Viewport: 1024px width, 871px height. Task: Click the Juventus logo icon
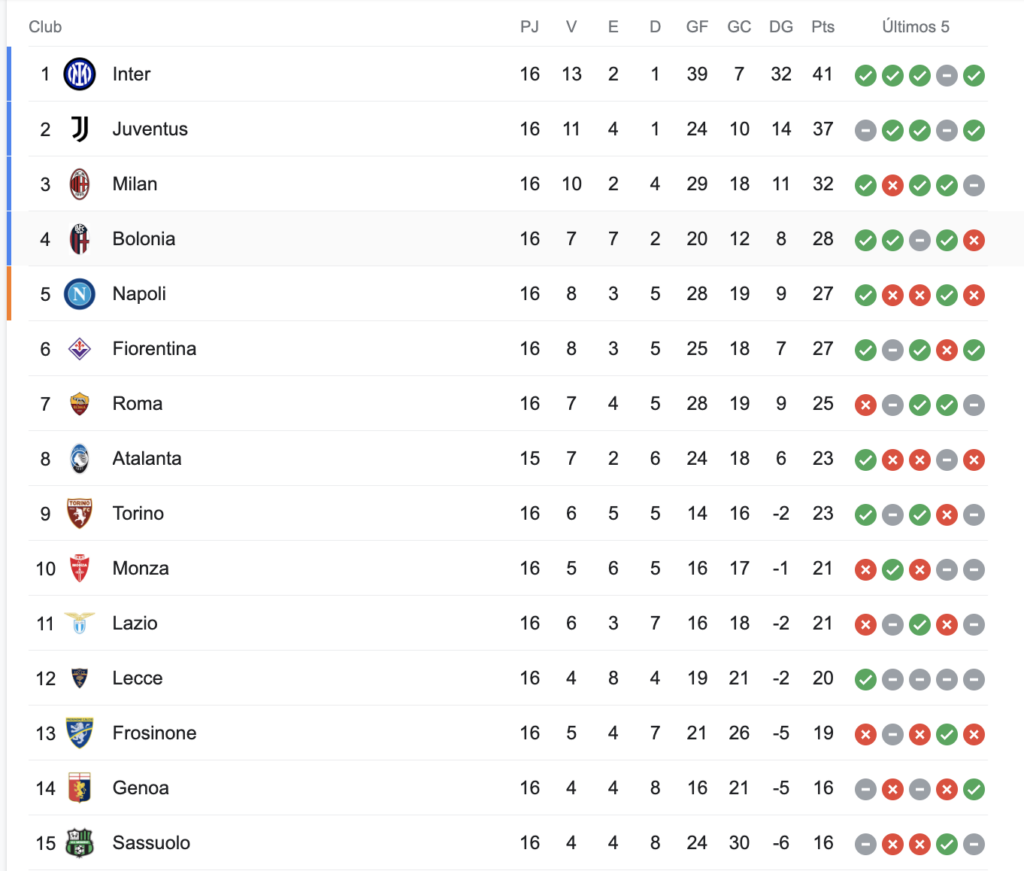(80, 129)
